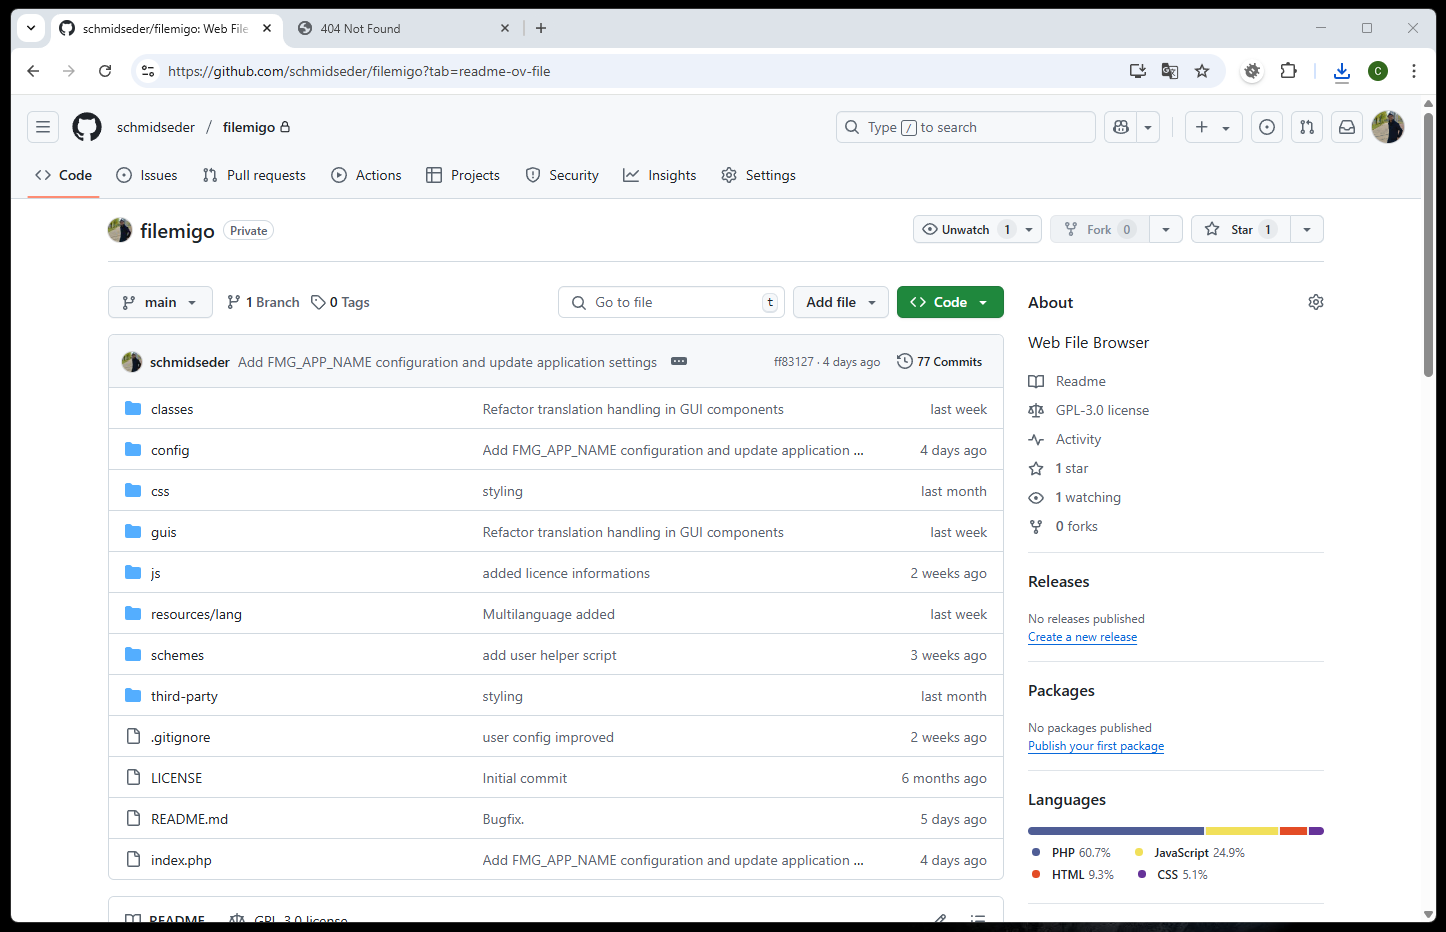The width and height of the screenshot is (1446, 932).
Task: Open Chrome three-dot menu
Action: (x=1414, y=71)
